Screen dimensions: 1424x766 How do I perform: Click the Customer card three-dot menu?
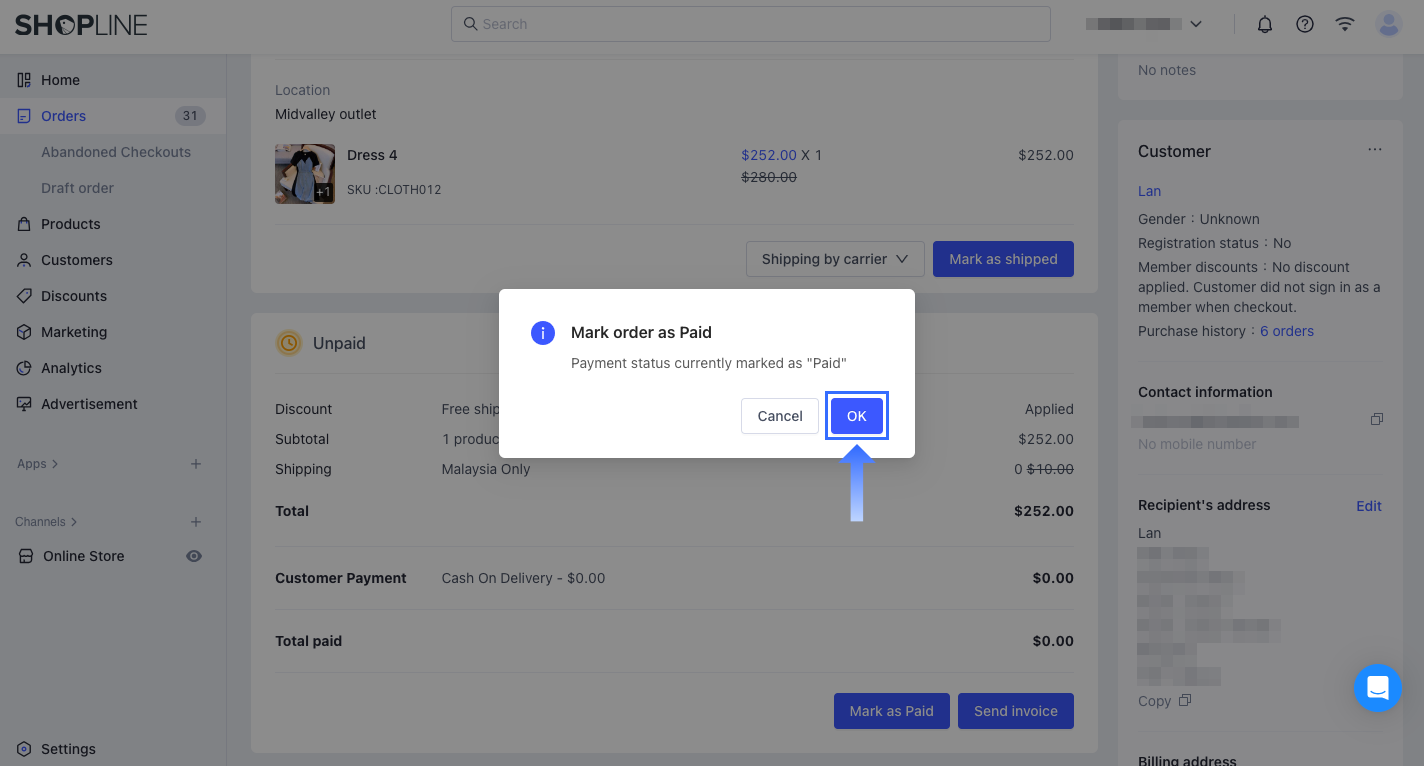[x=1375, y=150]
